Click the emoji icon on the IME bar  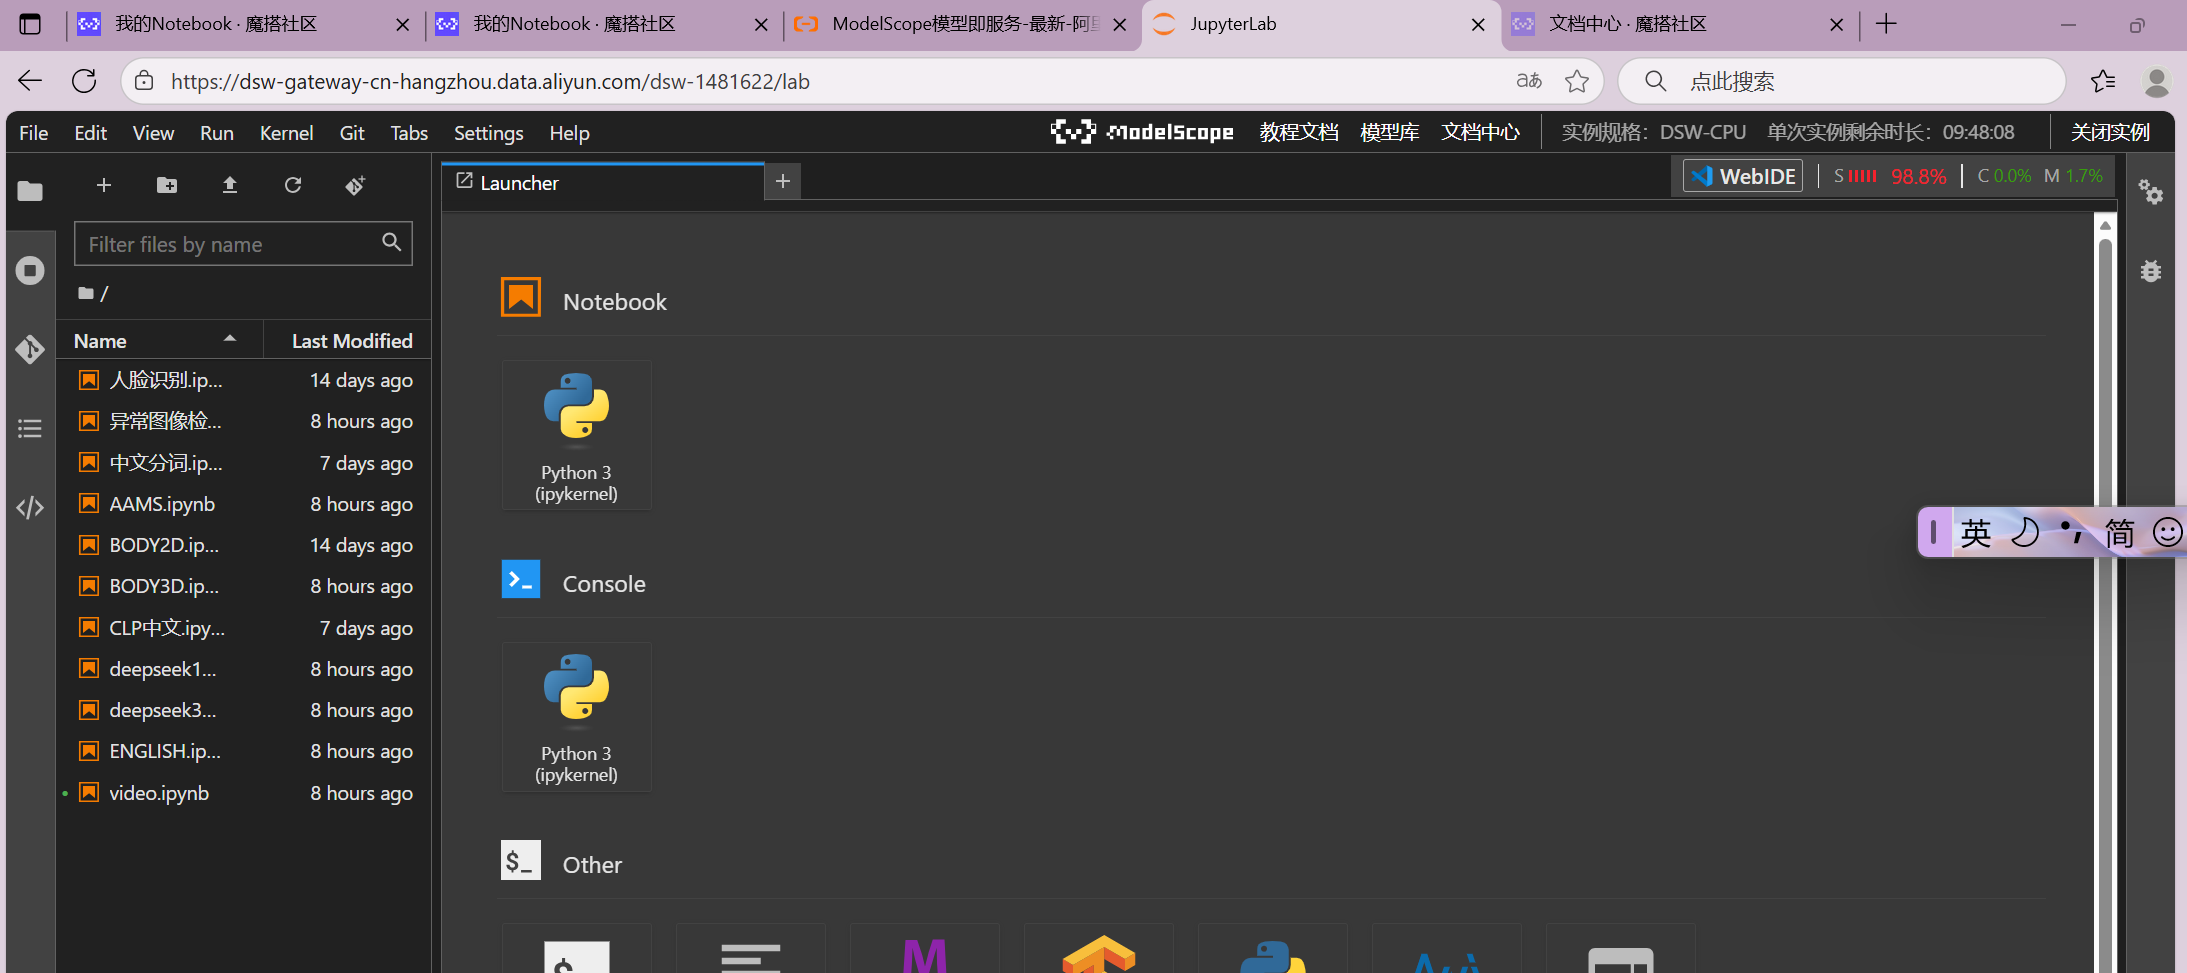(x=2167, y=532)
